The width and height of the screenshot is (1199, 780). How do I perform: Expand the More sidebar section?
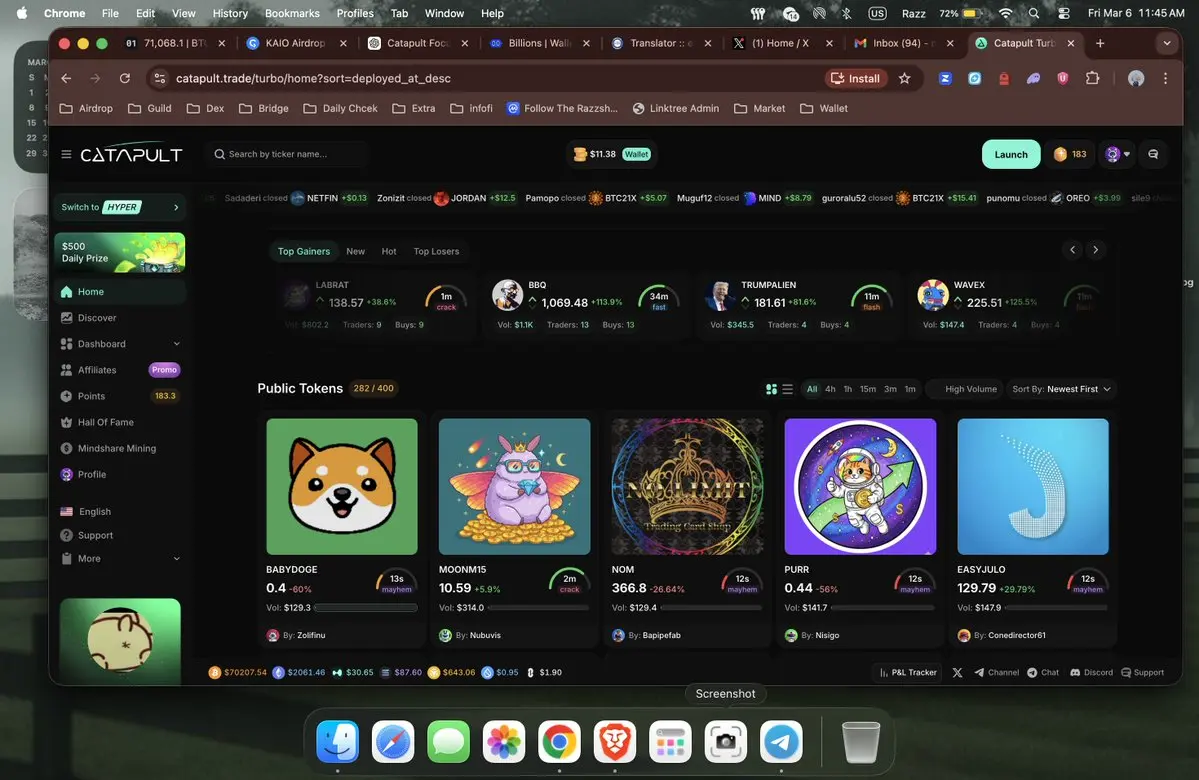click(x=120, y=558)
